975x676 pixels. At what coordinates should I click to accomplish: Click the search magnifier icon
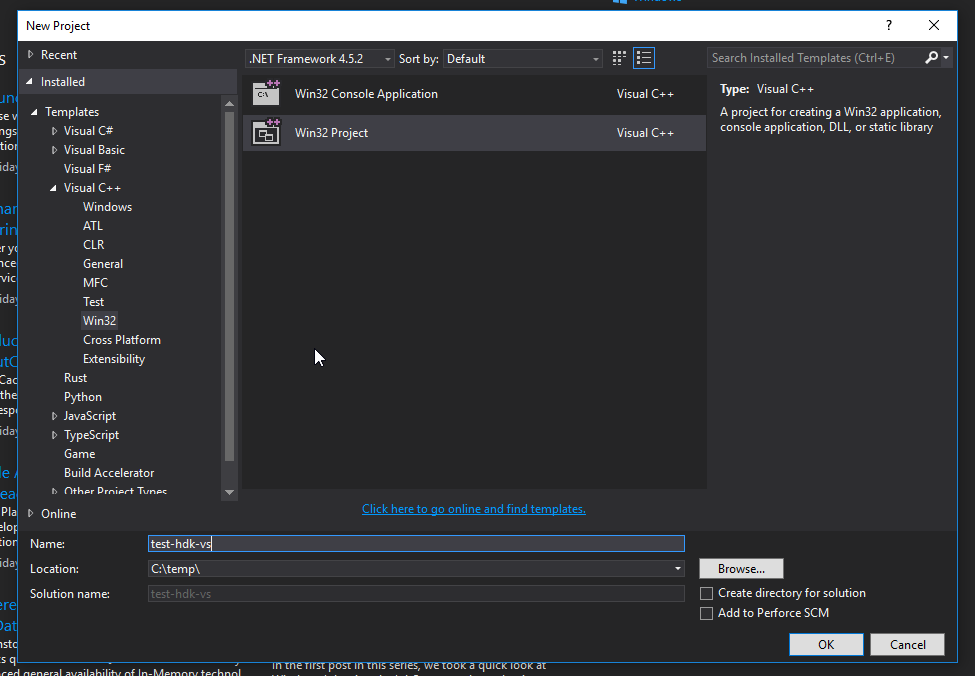(929, 57)
